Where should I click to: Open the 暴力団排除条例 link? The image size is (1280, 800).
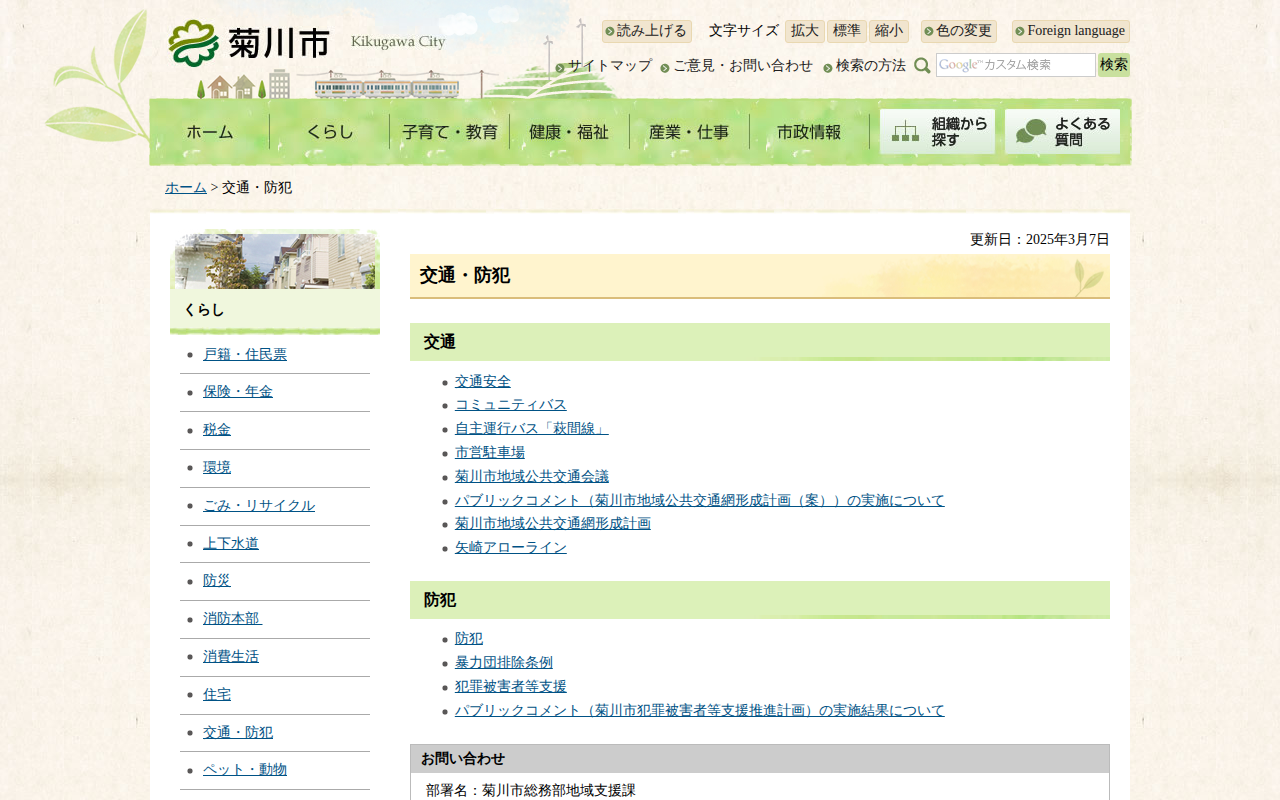tap(504, 663)
